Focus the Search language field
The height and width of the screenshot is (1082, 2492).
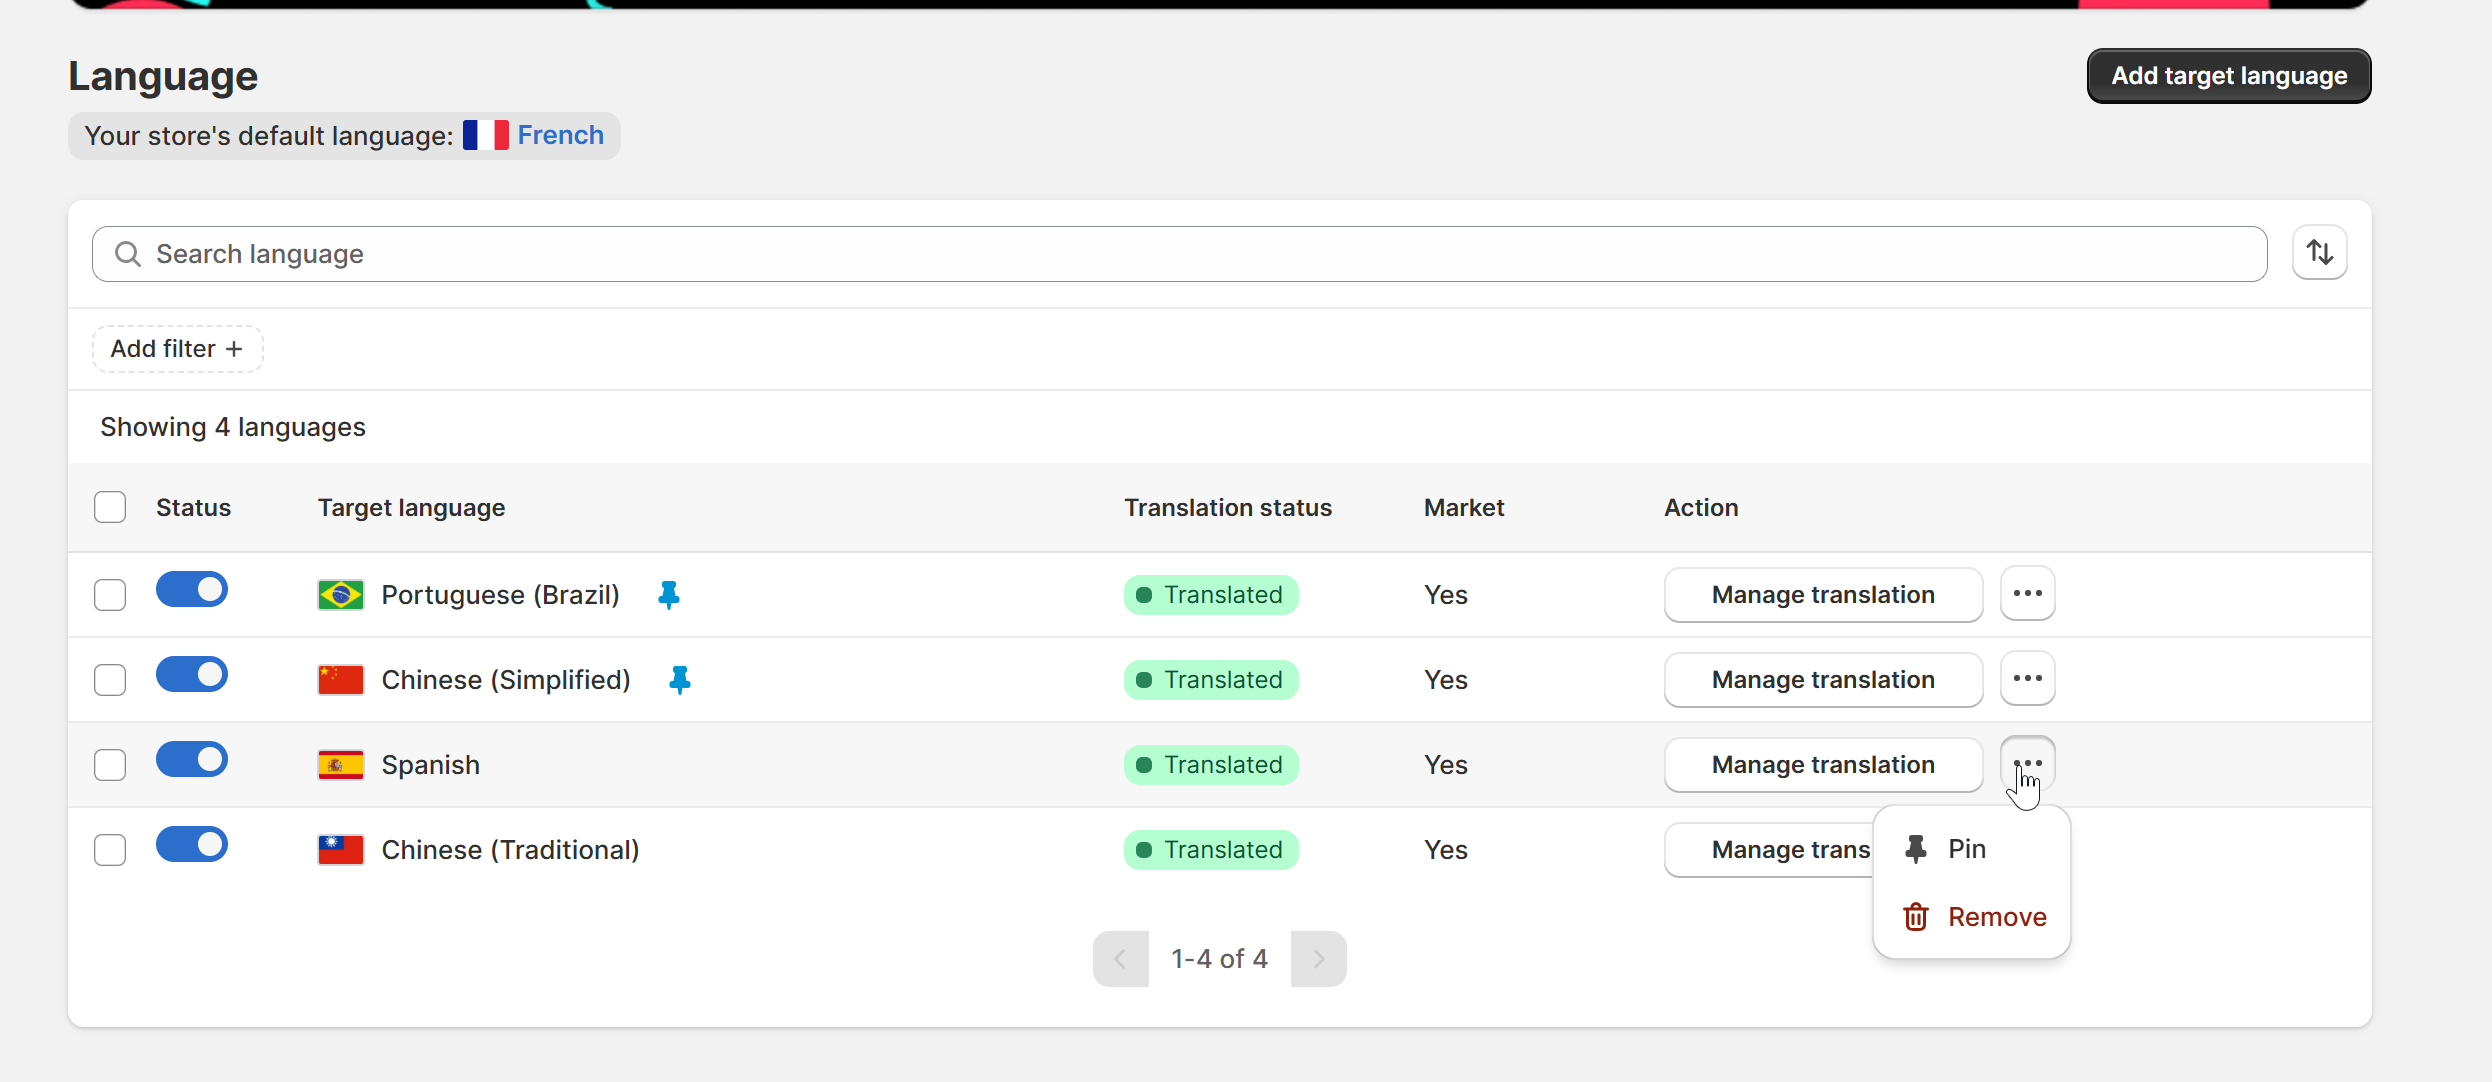click(1180, 254)
